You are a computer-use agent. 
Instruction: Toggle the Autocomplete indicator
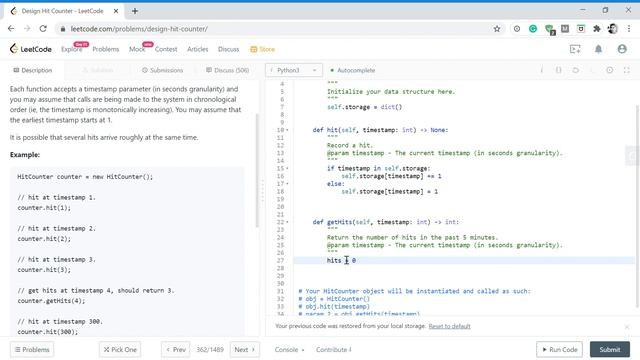coord(353,70)
